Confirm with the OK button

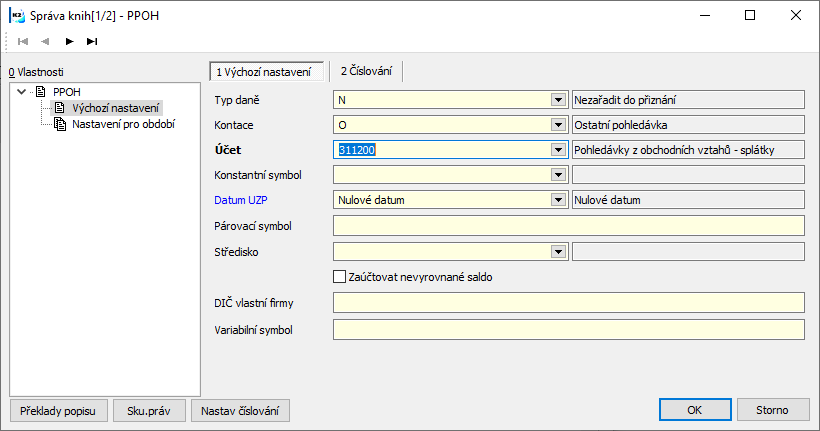695,410
